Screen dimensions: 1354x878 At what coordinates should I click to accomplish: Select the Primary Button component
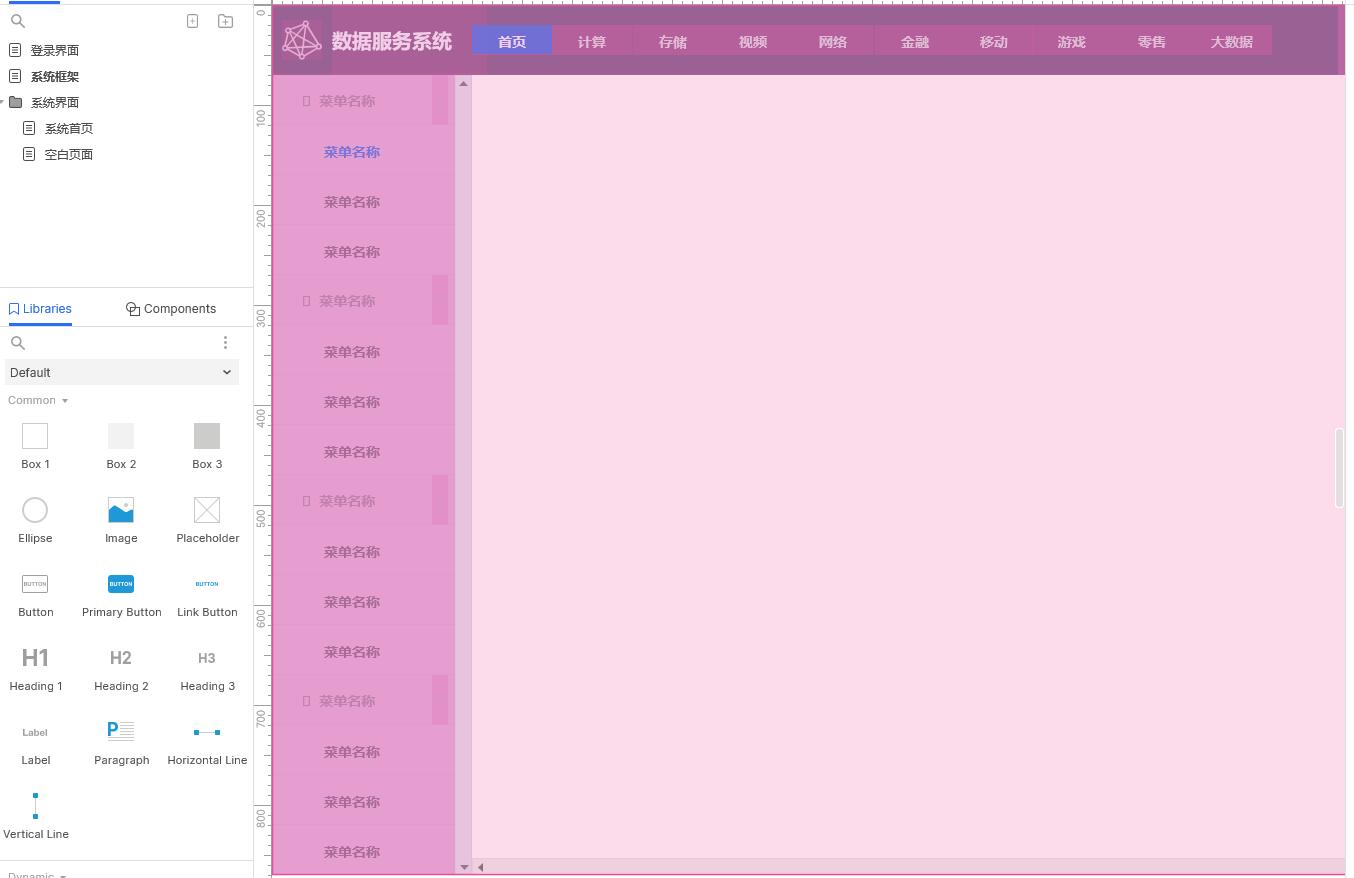(x=121, y=583)
